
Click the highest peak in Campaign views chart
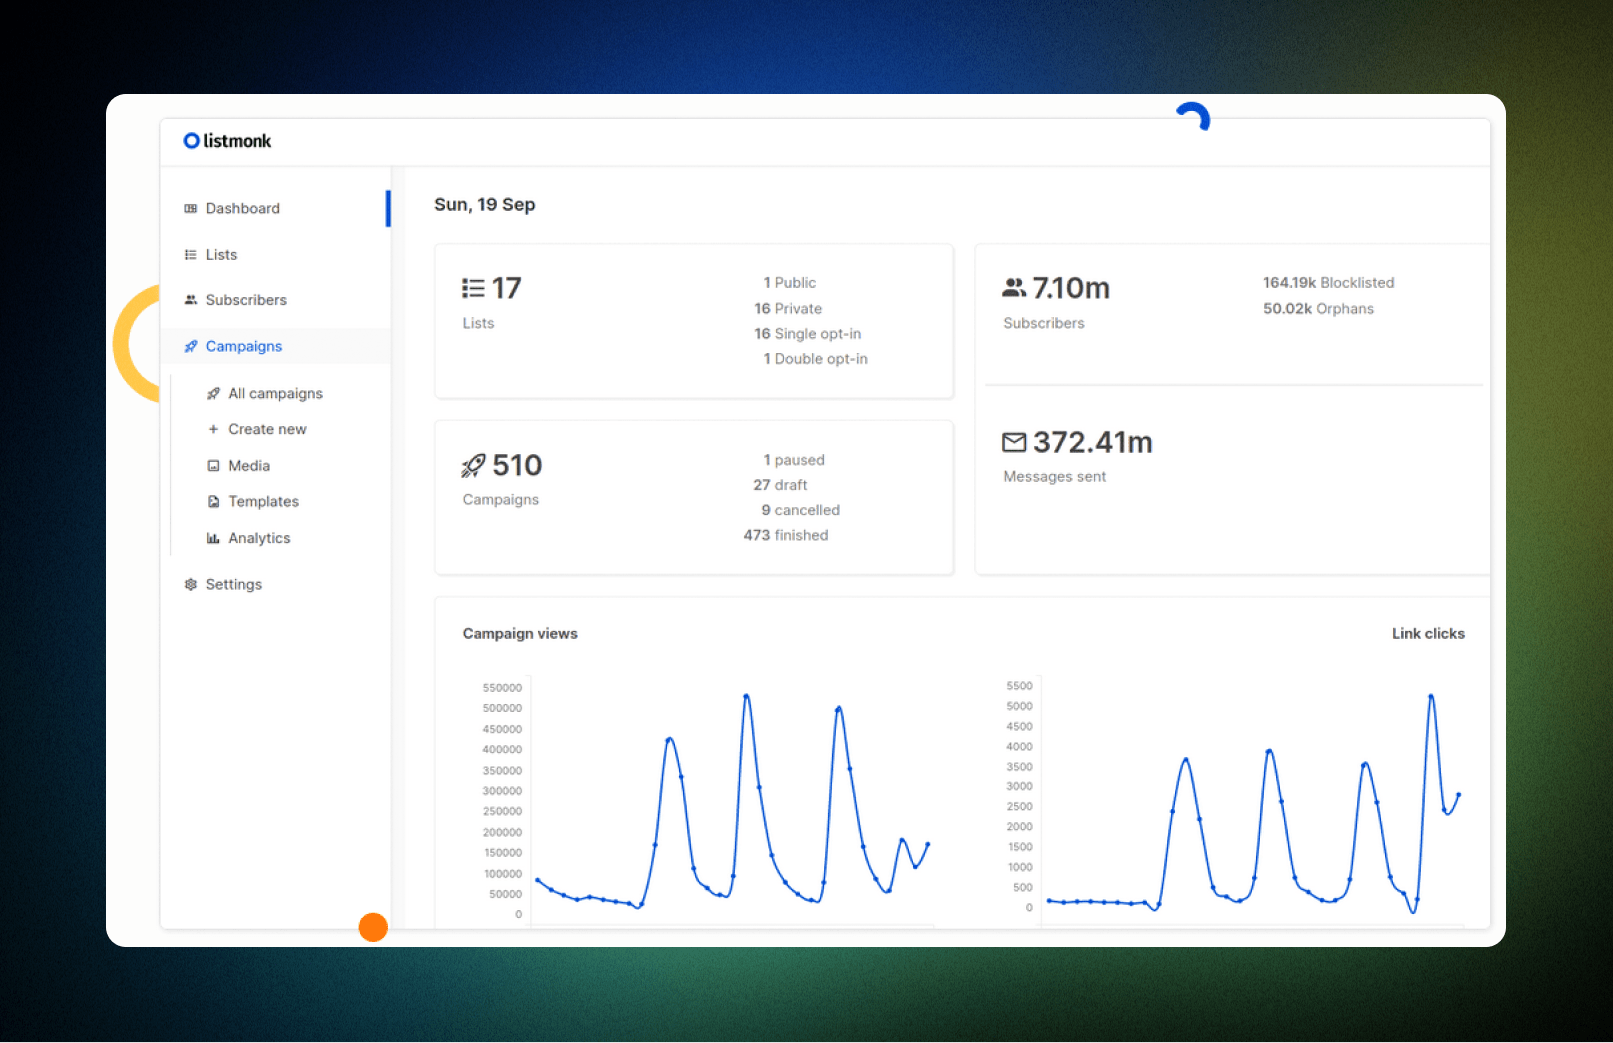746,696
